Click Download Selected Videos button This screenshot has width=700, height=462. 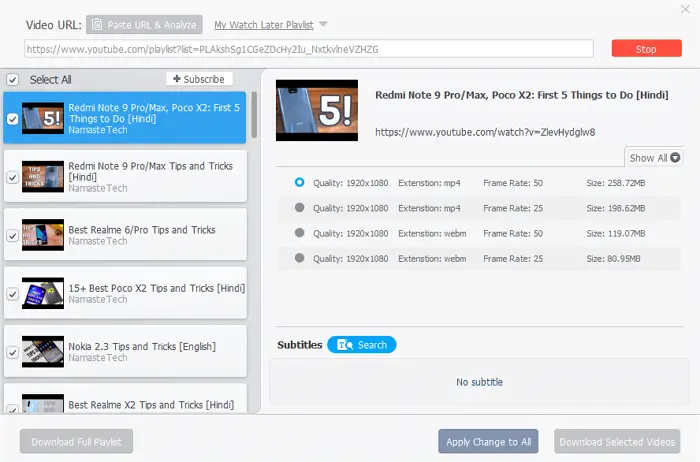[x=617, y=441]
